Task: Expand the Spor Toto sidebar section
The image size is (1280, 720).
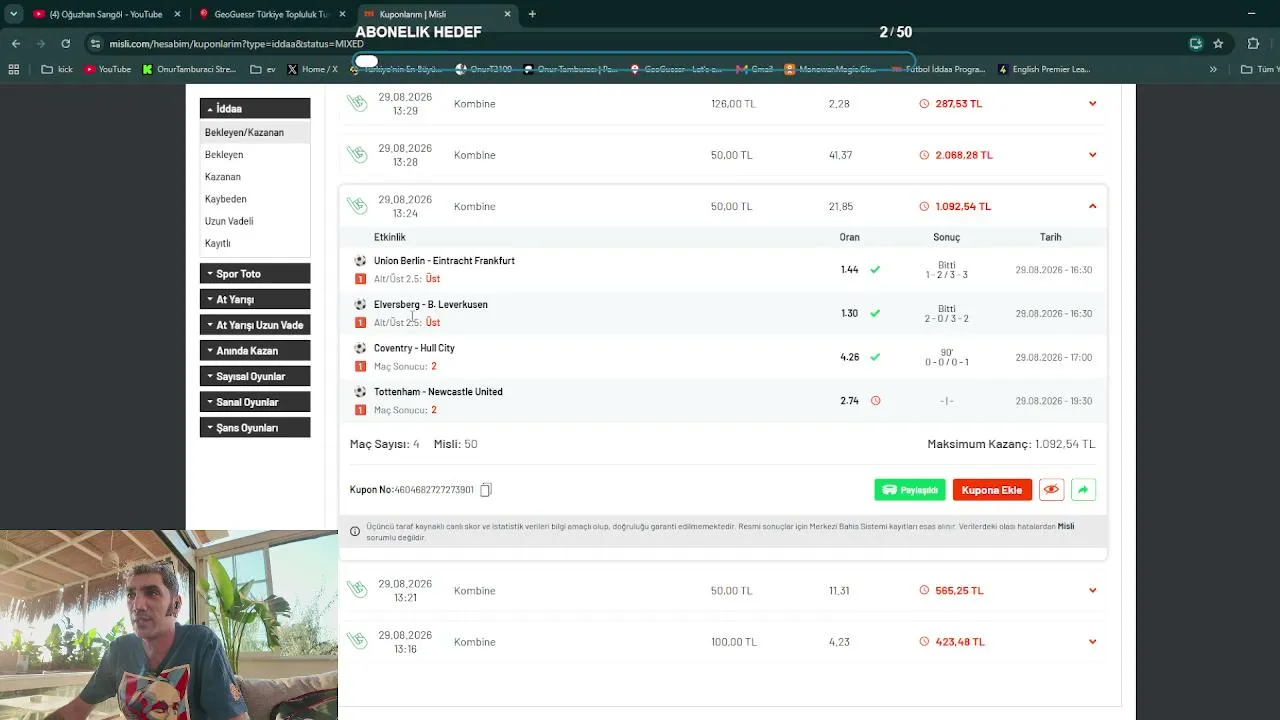Action: tap(255, 274)
